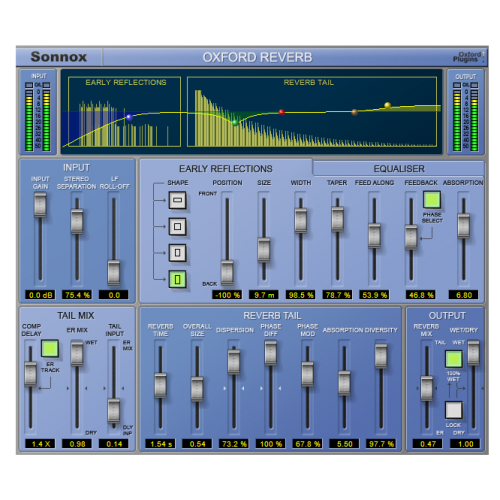Click the Tail Input fader handle
This screenshot has height=500, width=500.
[114, 411]
